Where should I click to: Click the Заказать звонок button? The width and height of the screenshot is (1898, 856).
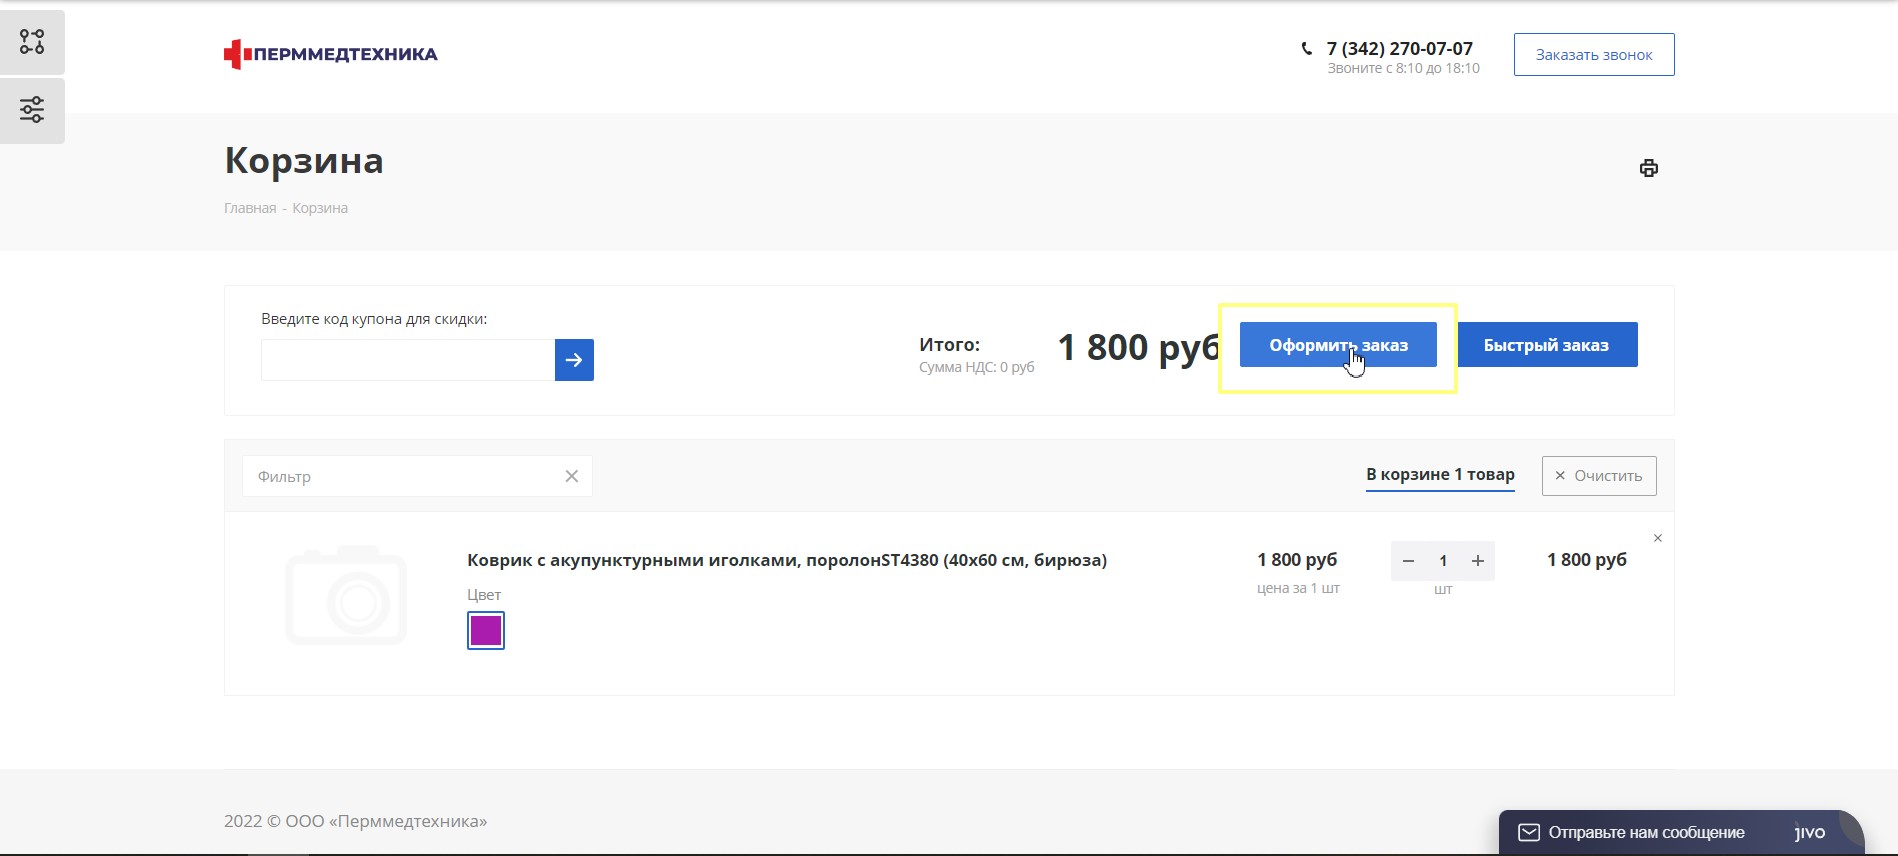(1594, 55)
